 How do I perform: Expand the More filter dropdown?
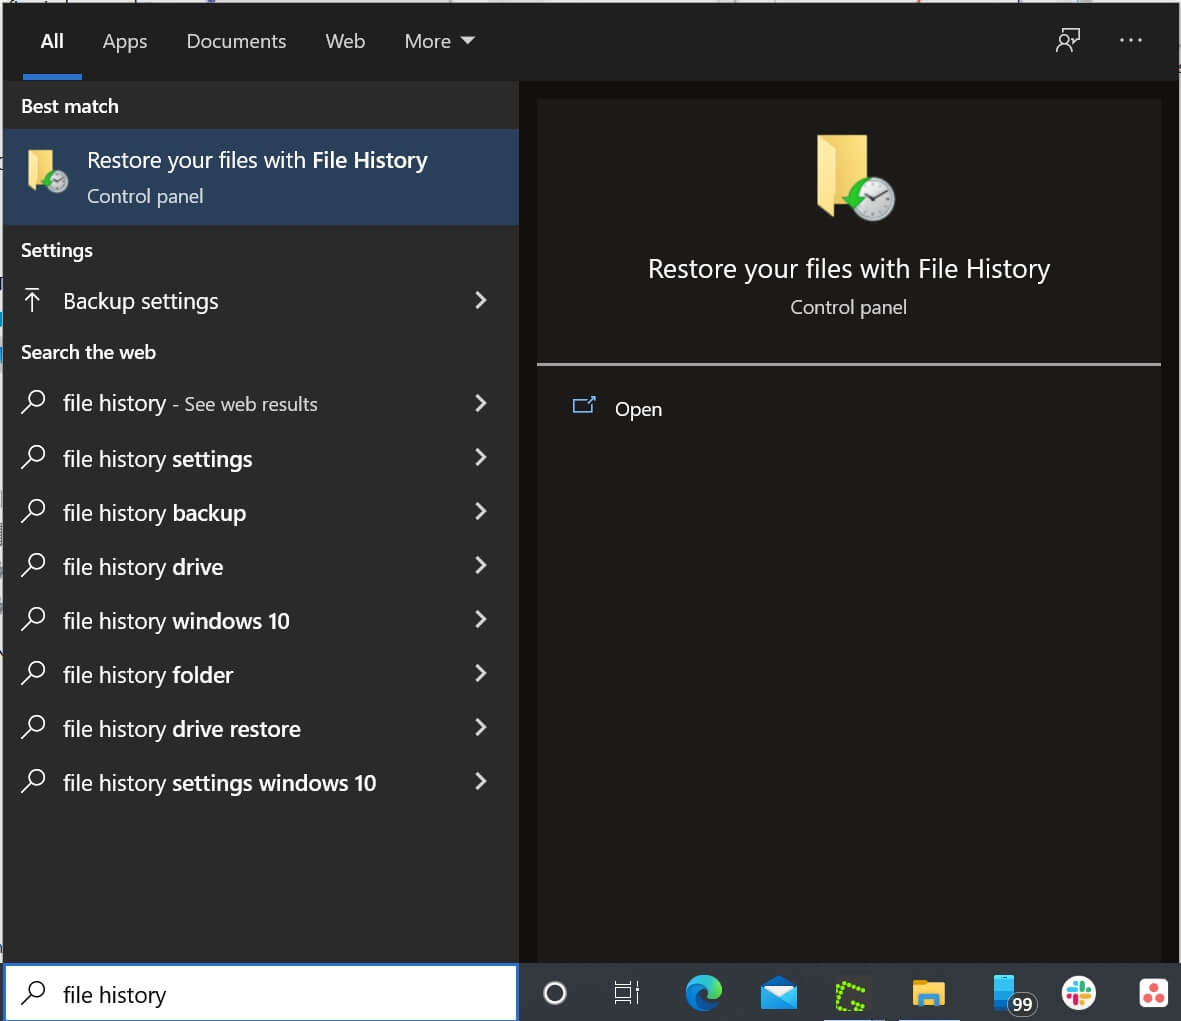[439, 41]
